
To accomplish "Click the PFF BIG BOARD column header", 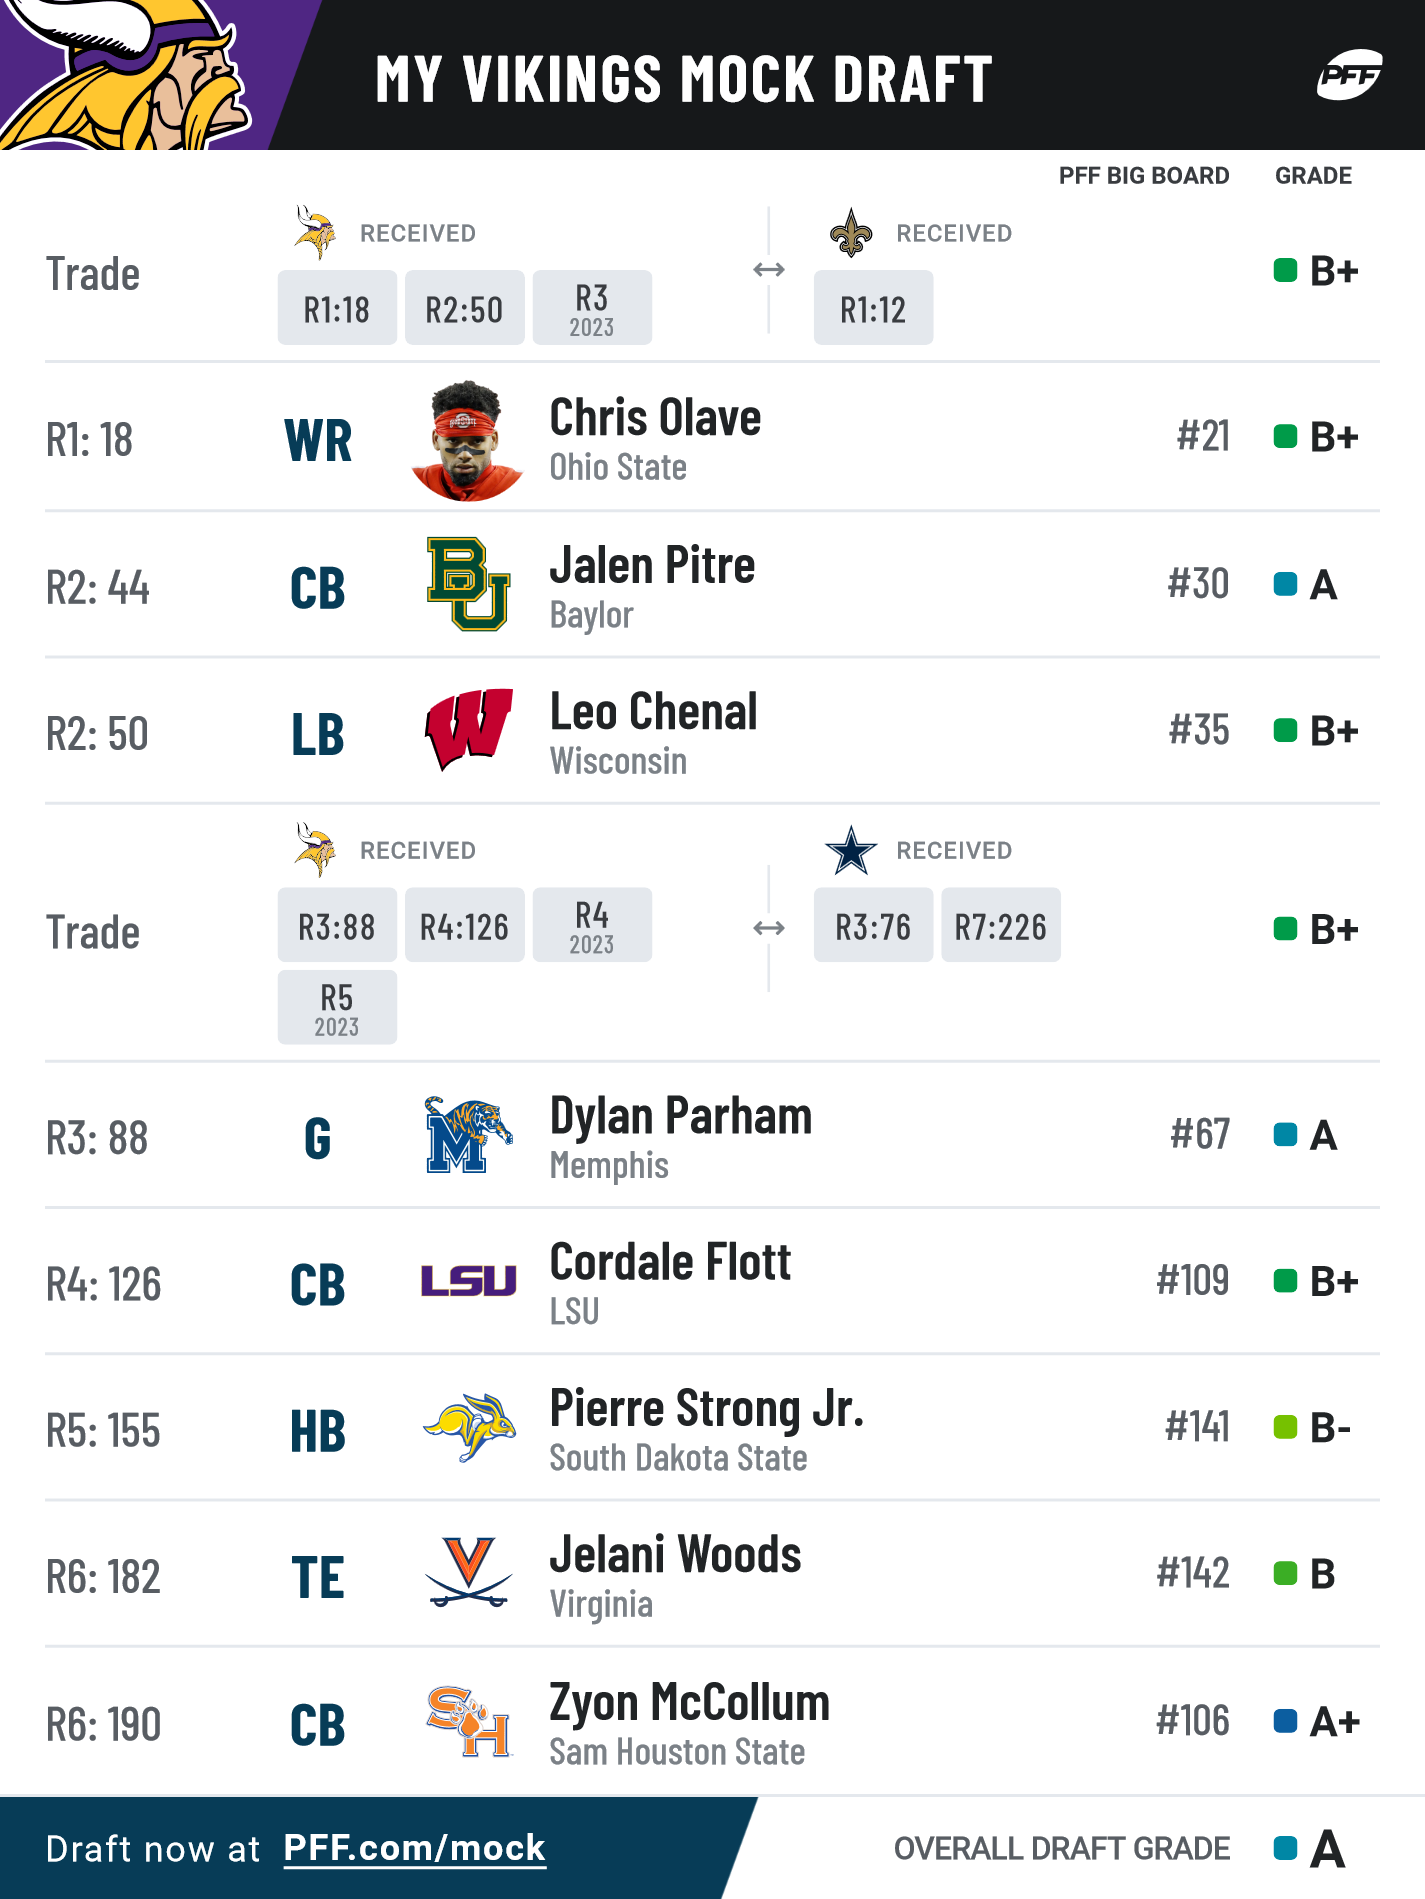I will [x=1144, y=176].
